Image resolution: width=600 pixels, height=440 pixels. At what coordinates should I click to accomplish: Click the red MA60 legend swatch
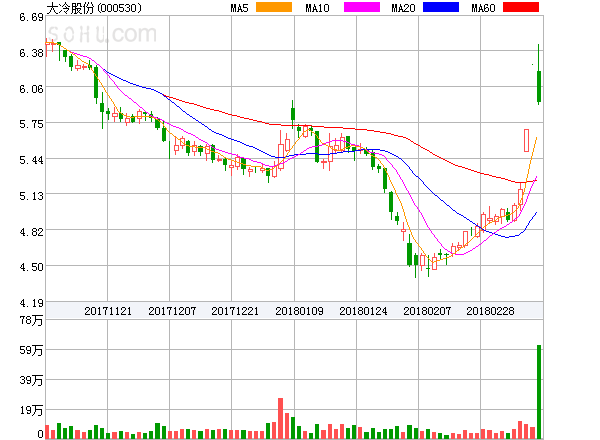point(521,7)
